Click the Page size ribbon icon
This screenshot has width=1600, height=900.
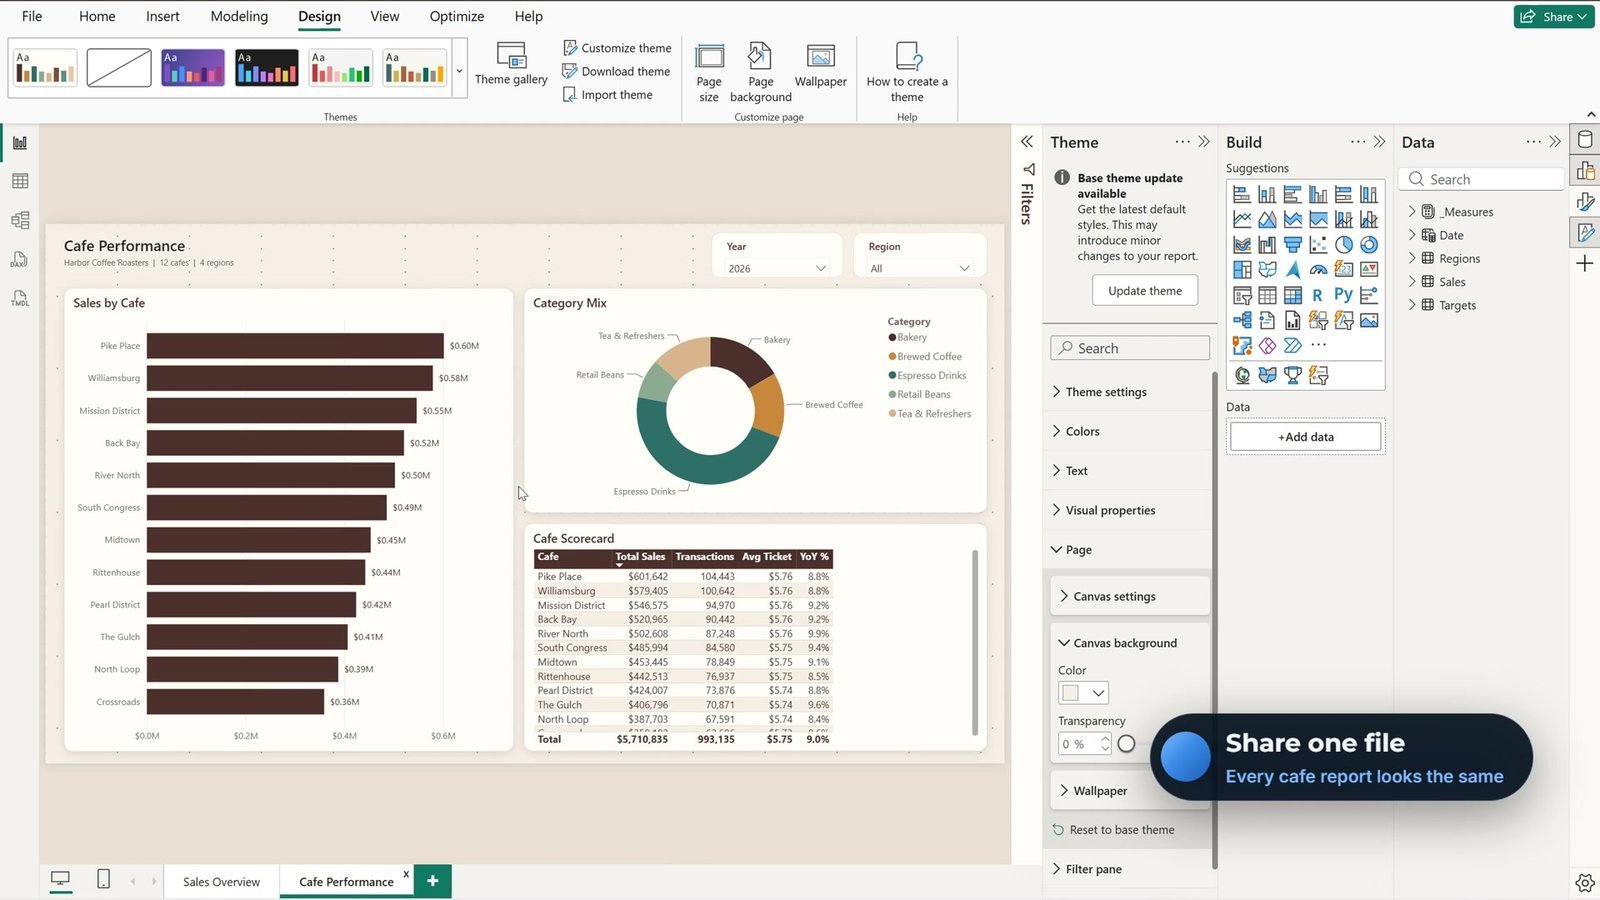pyautogui.click(x=709, y=72)
